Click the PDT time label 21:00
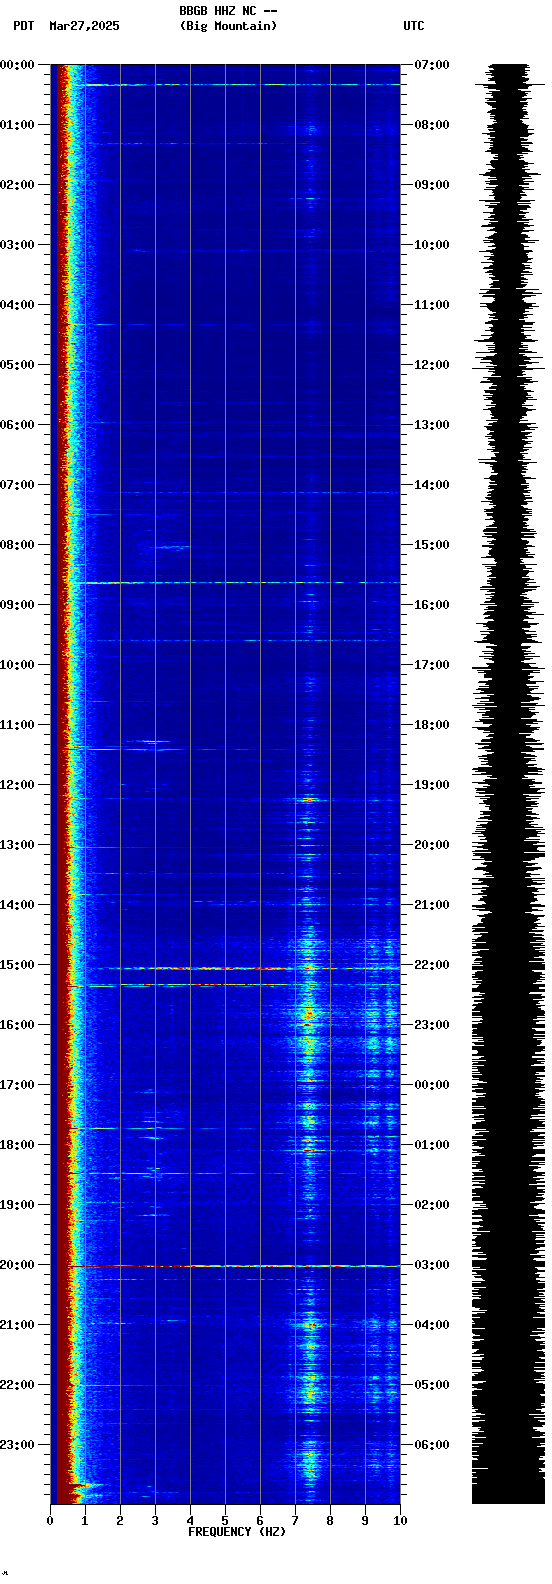 17,1325
